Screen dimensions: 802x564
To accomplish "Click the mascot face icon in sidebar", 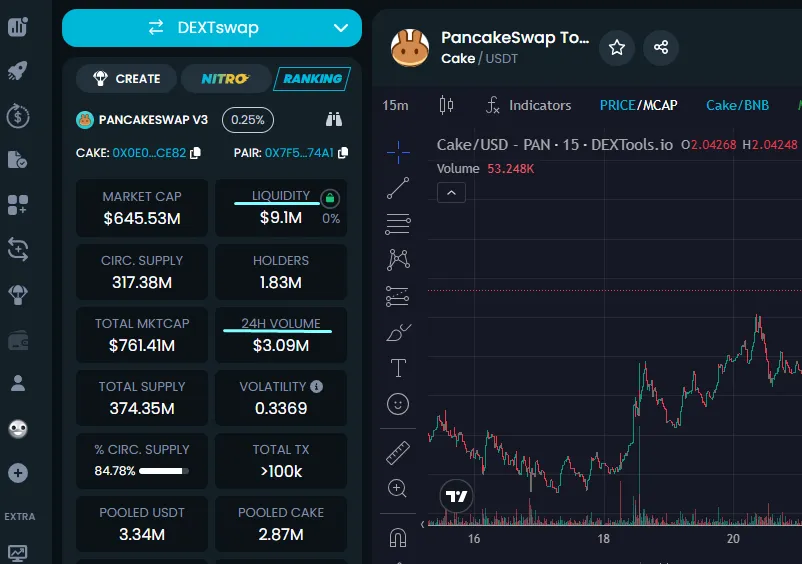I will click(18, 428).
